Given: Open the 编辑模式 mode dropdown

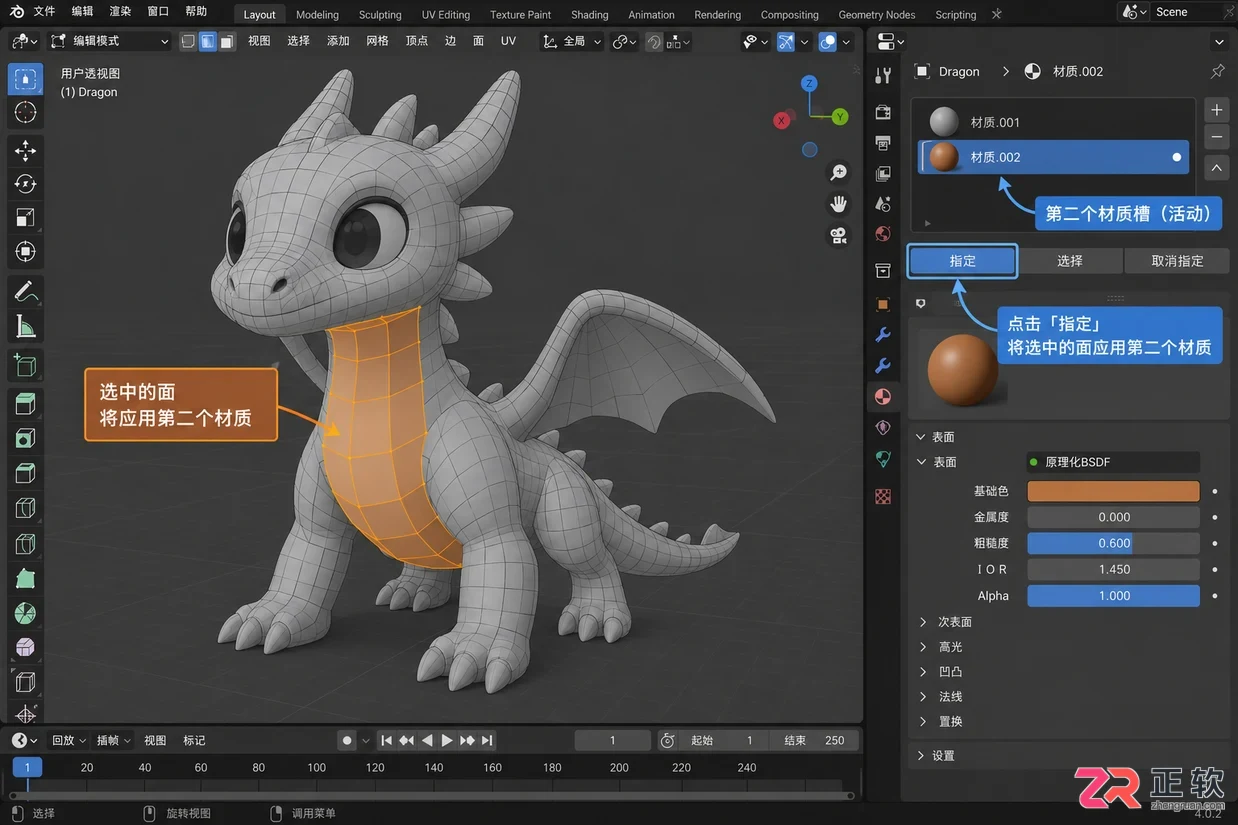Looking at the screenshot, I should click(x=110, y=41).
